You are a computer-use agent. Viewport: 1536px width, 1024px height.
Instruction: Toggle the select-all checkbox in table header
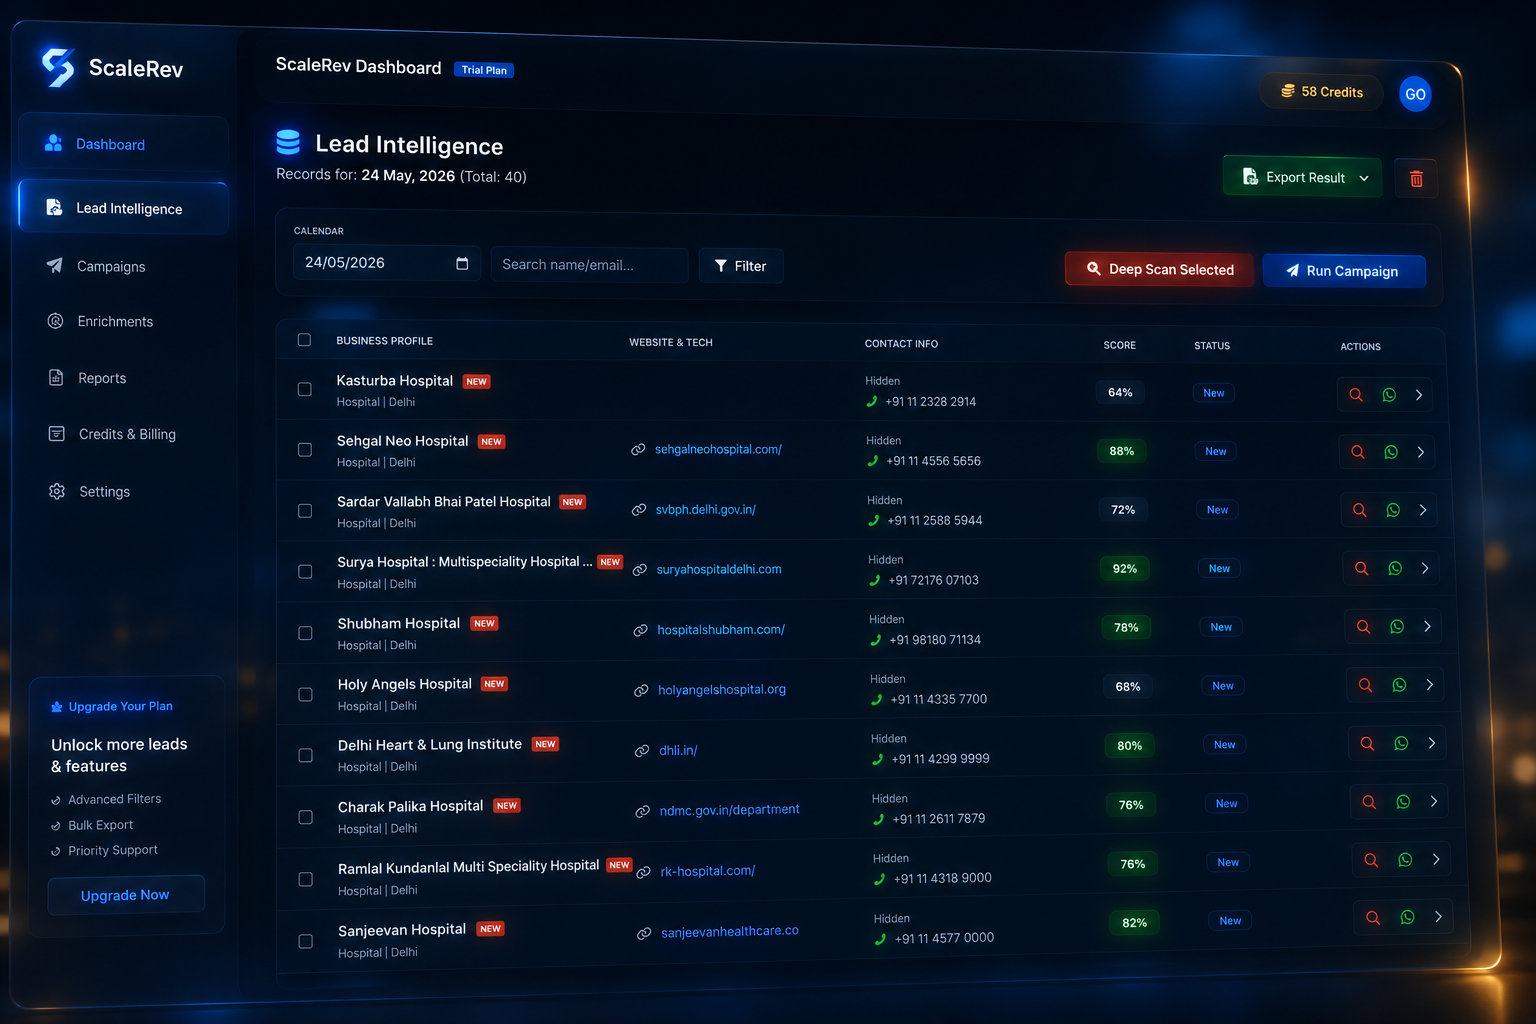coord(304,340)
